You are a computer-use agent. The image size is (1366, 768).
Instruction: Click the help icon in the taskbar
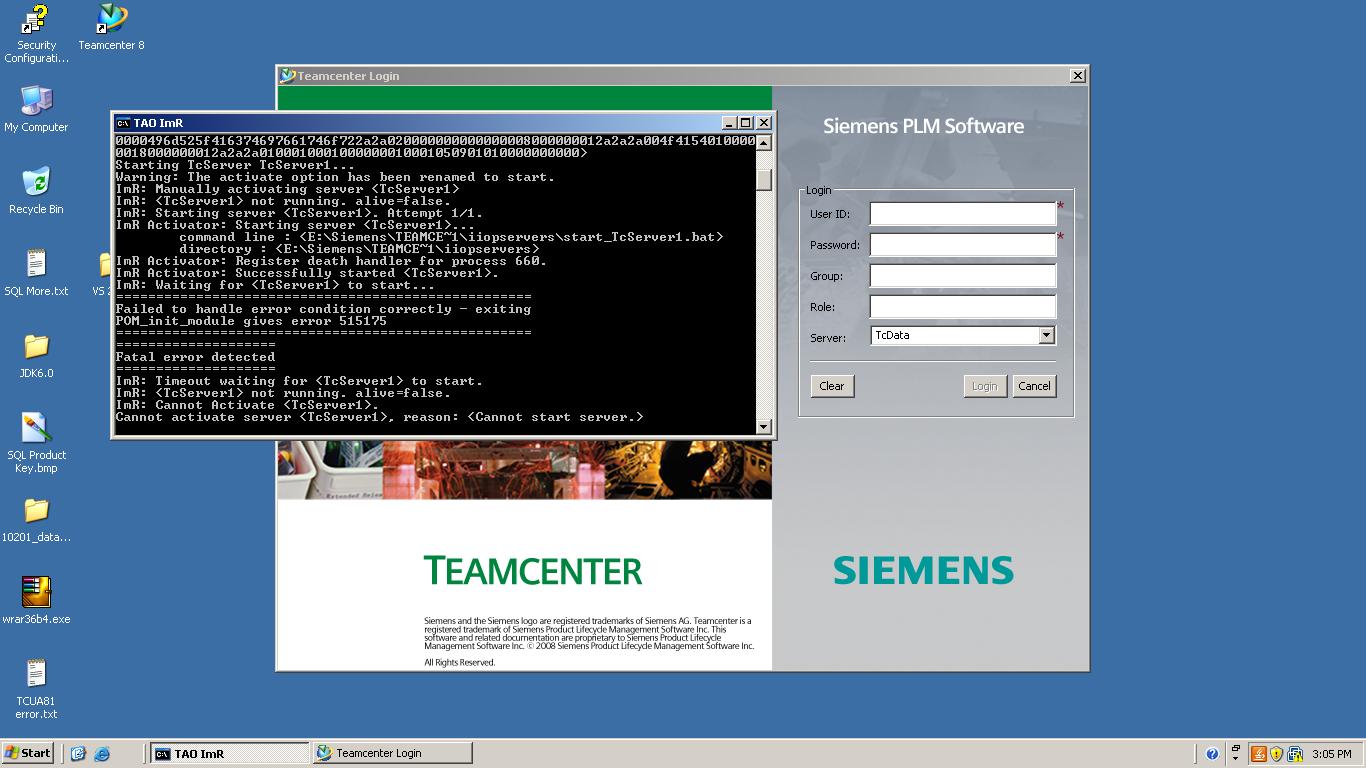(x=1212, y=754)
